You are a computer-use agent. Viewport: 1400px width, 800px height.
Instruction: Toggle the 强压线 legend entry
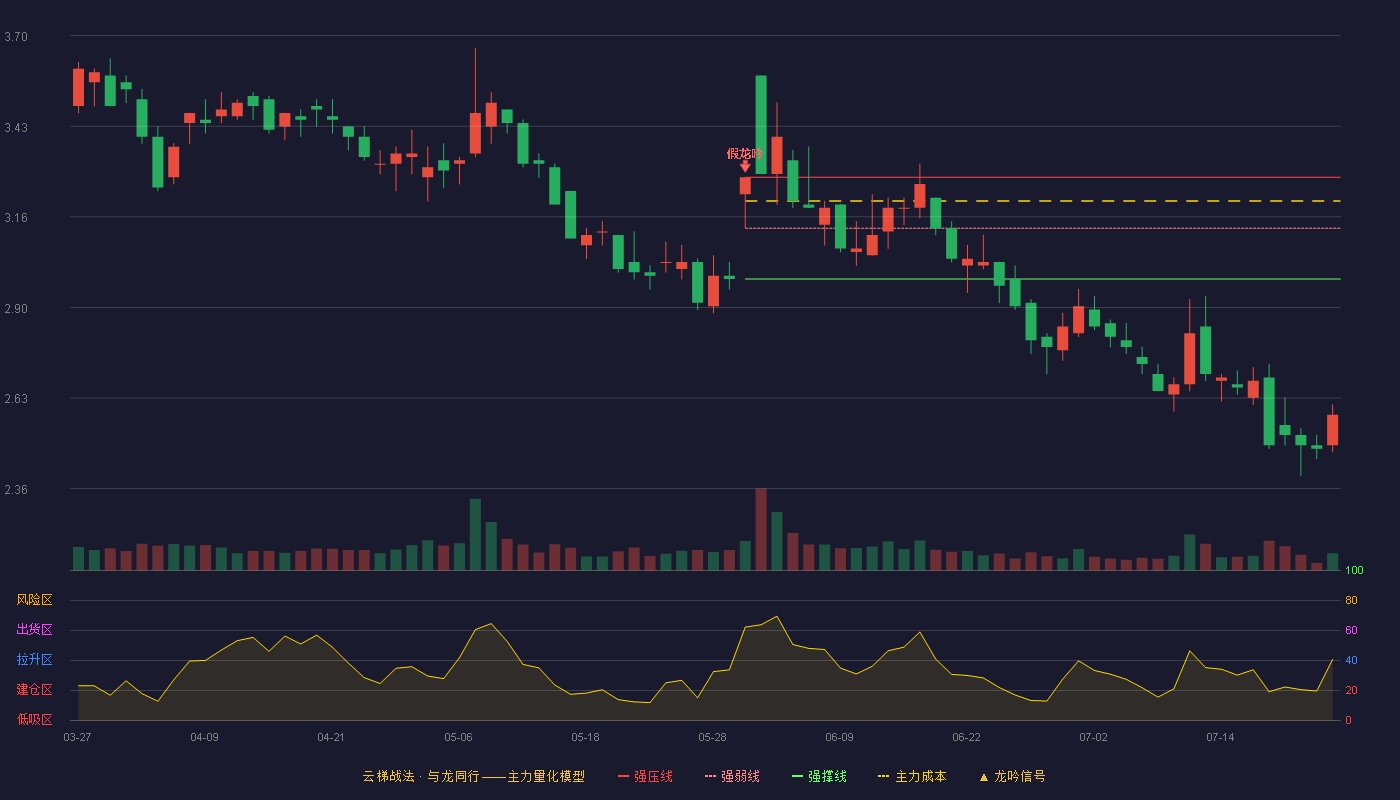tap(645, 776)
